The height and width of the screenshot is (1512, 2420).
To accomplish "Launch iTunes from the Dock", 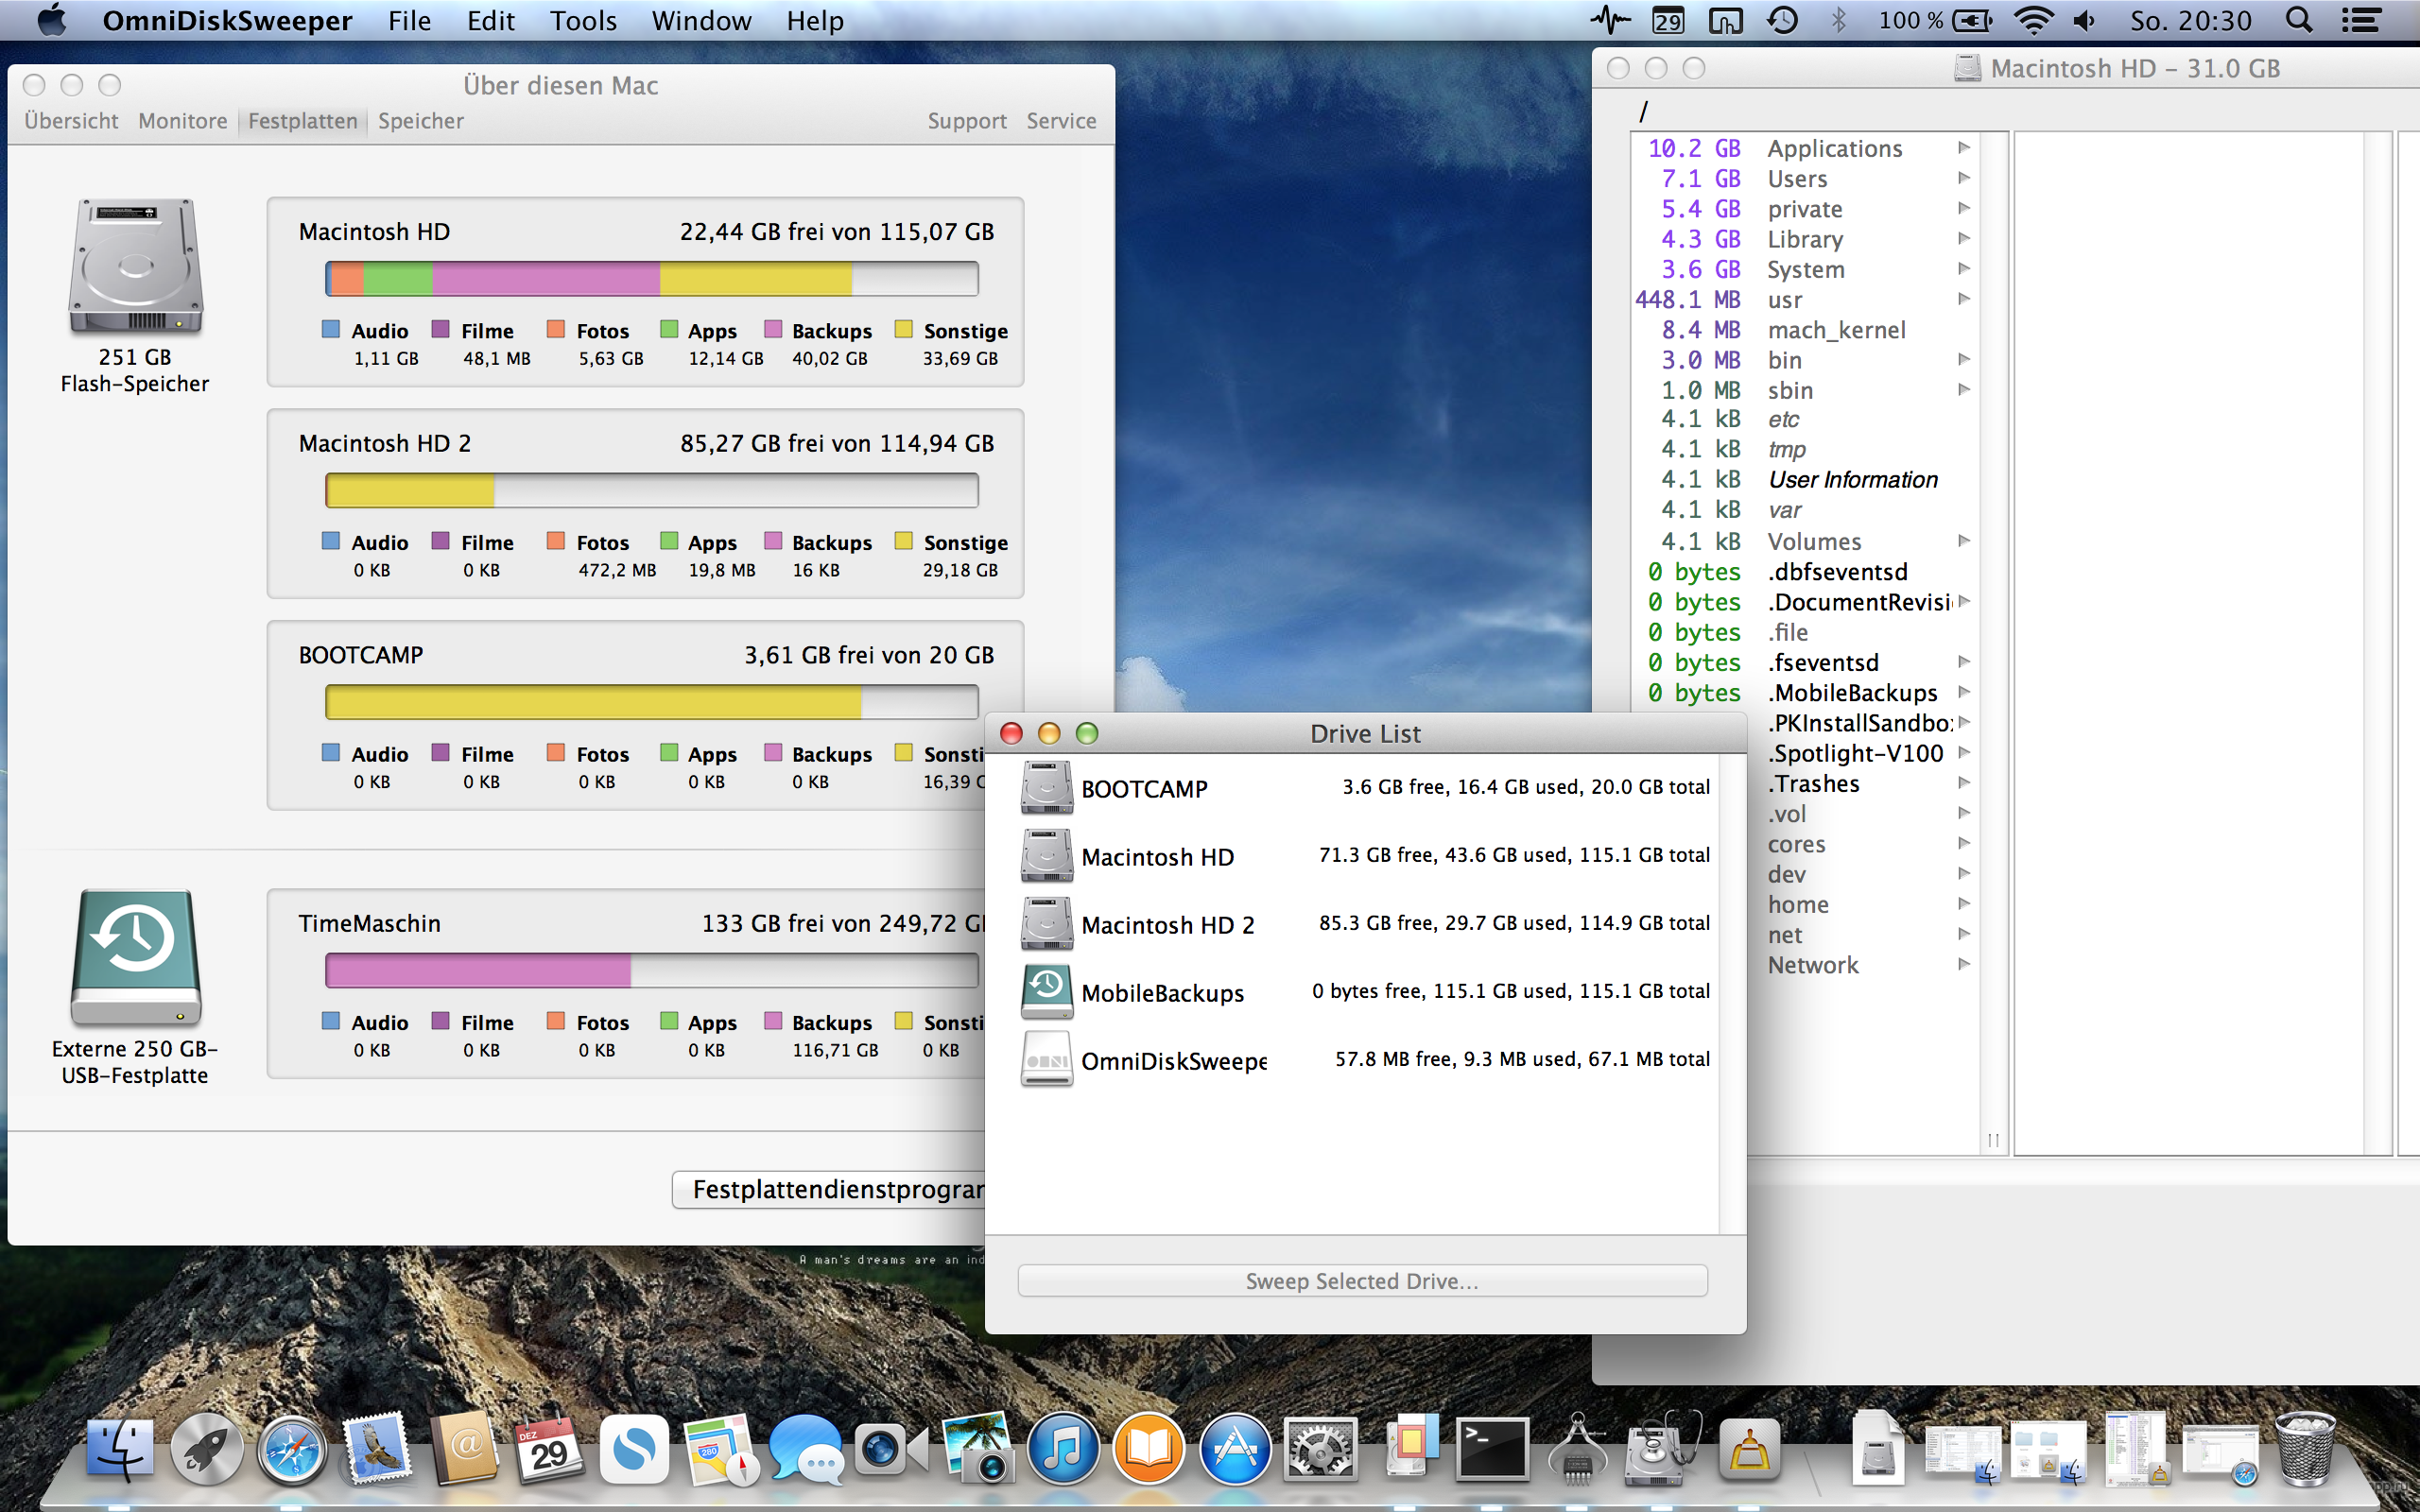I will click(1063, 1449).
